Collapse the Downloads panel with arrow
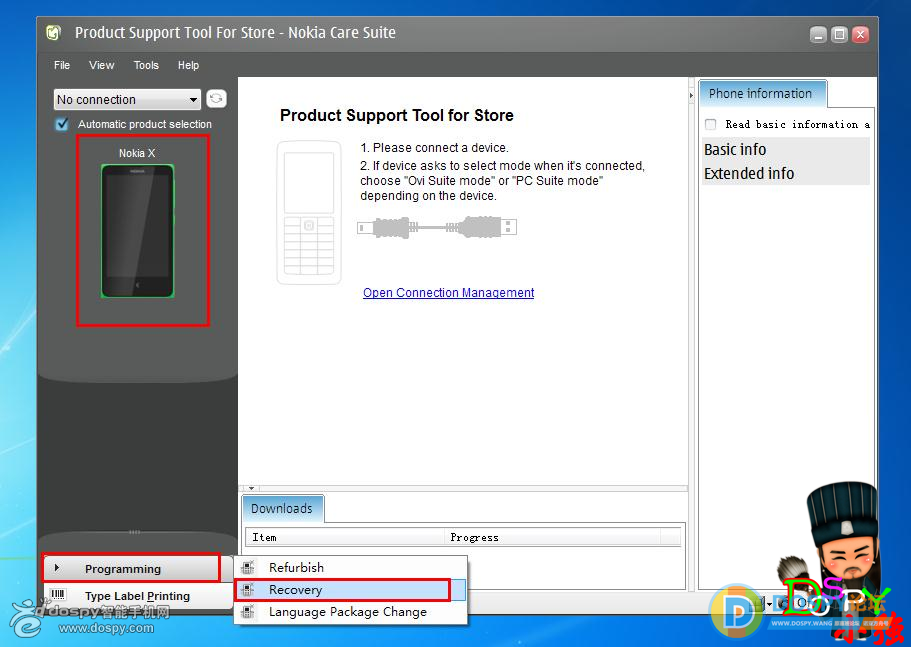The width and height of the screenshot is (911, 647). point(251,488)
